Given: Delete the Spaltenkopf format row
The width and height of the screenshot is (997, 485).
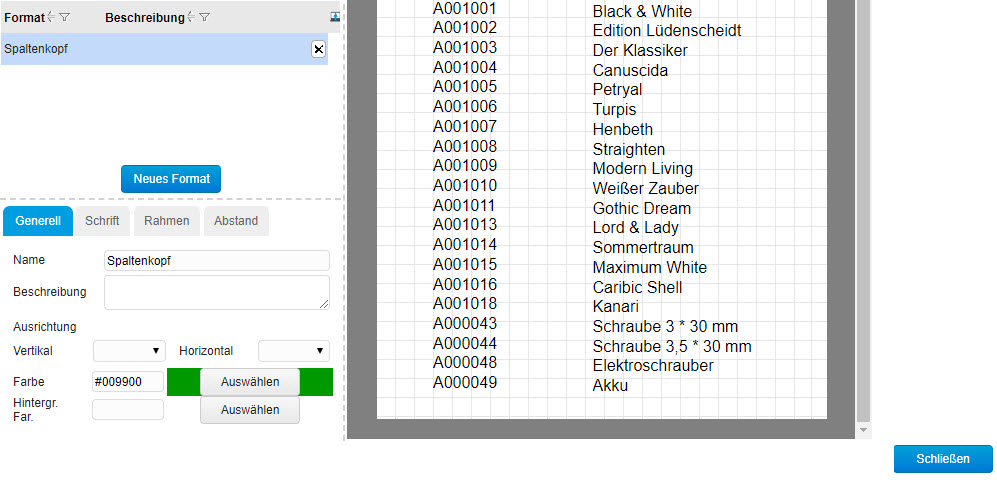Looking at the screenshot, I should (319, 49).
